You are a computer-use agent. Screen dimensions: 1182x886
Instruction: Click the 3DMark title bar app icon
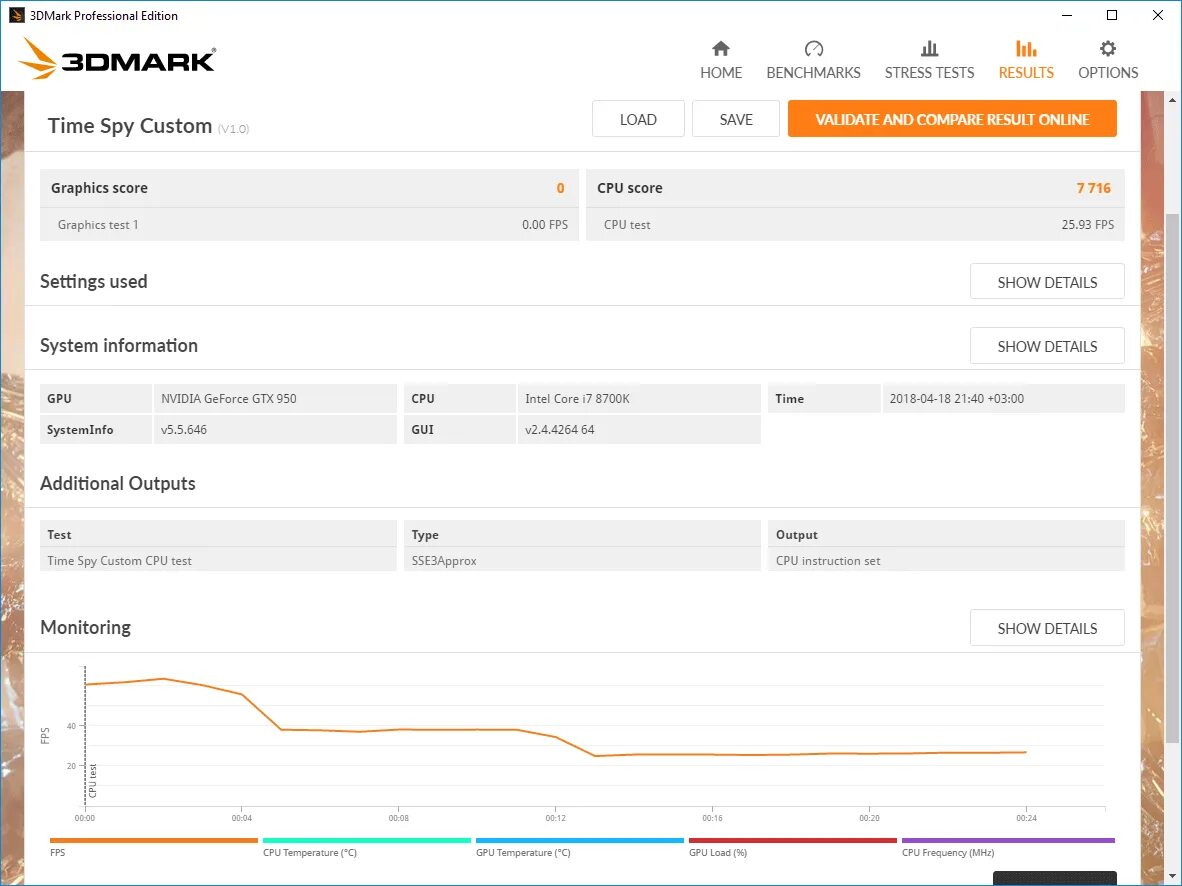click(x=16, y=15)
